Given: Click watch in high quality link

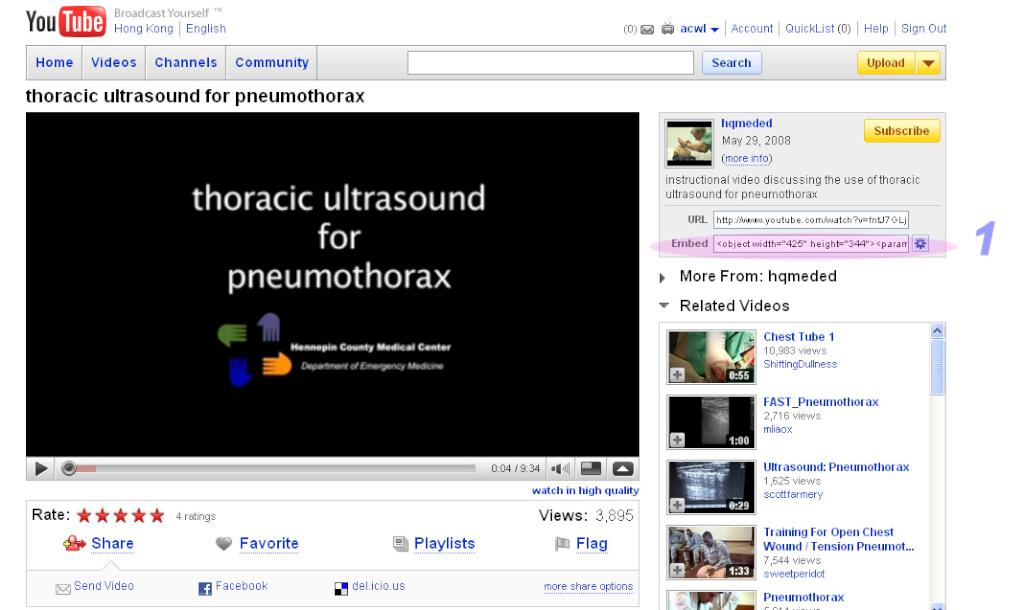Looking at the screenshot, I should [585, 490].
